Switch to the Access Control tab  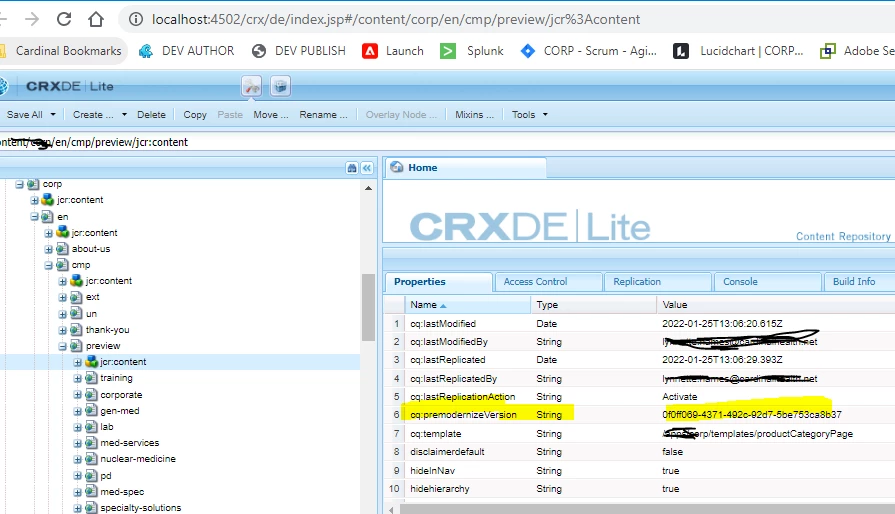tap(549, 282)
